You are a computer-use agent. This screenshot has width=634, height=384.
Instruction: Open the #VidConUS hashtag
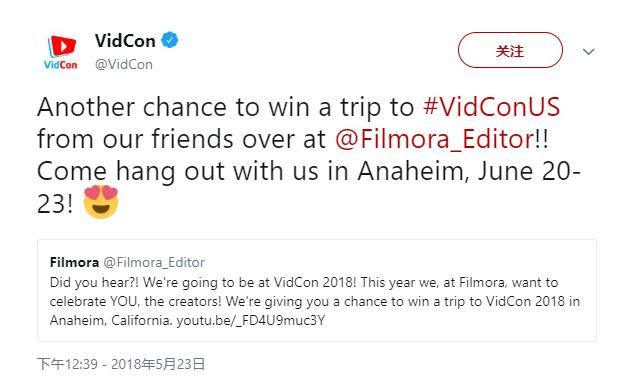491,107
